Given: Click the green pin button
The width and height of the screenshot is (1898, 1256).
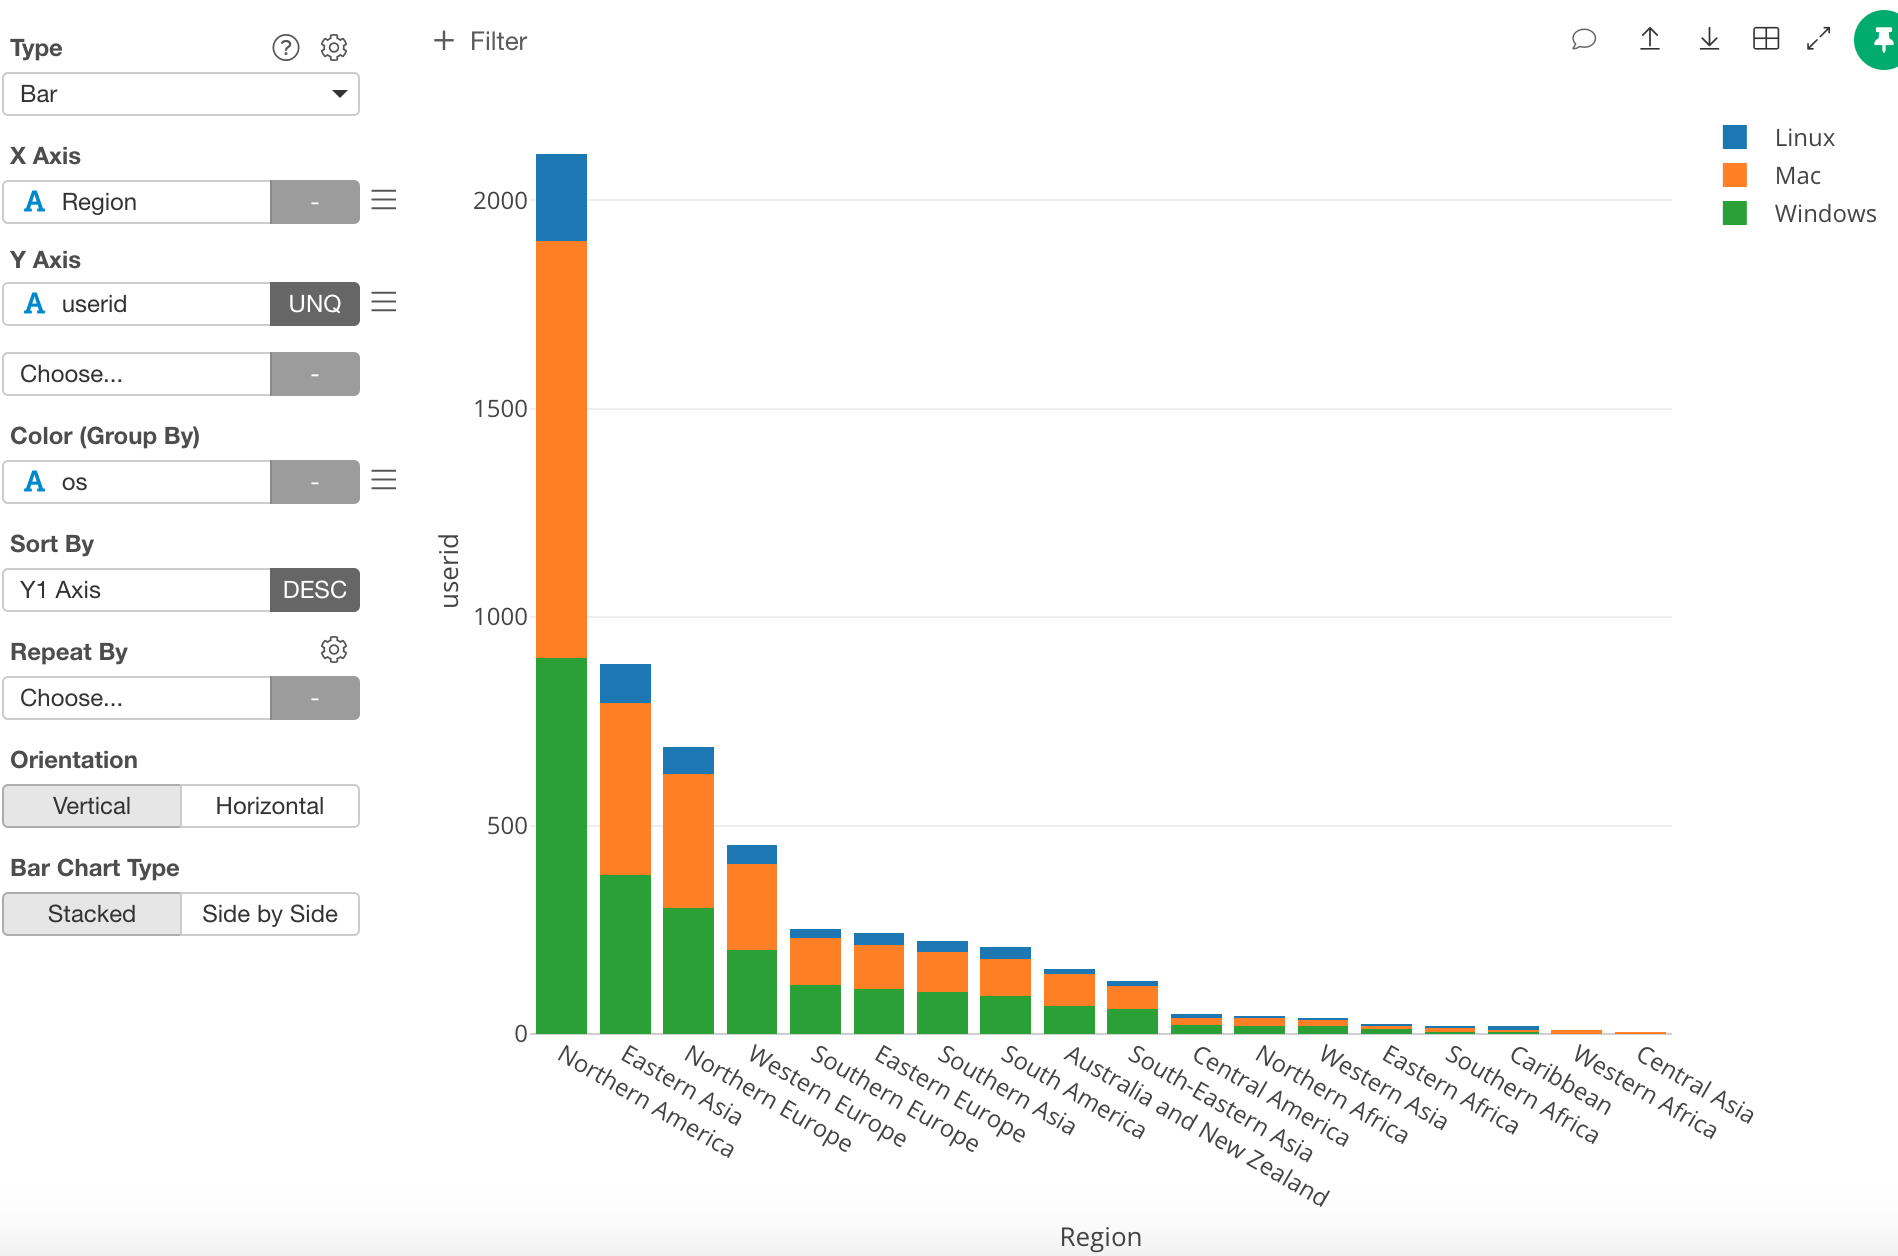Looking at the screenshot, I should [x=1879, y=41].
